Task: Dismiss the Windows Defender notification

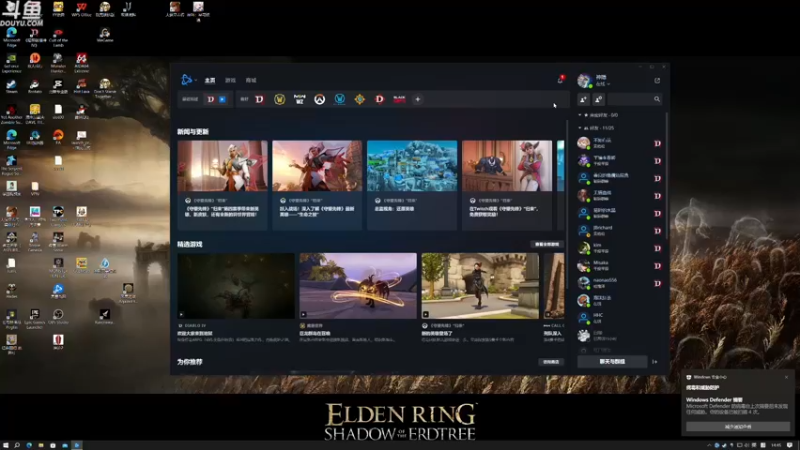Action: pyautogui.click(x=786, y=377)
